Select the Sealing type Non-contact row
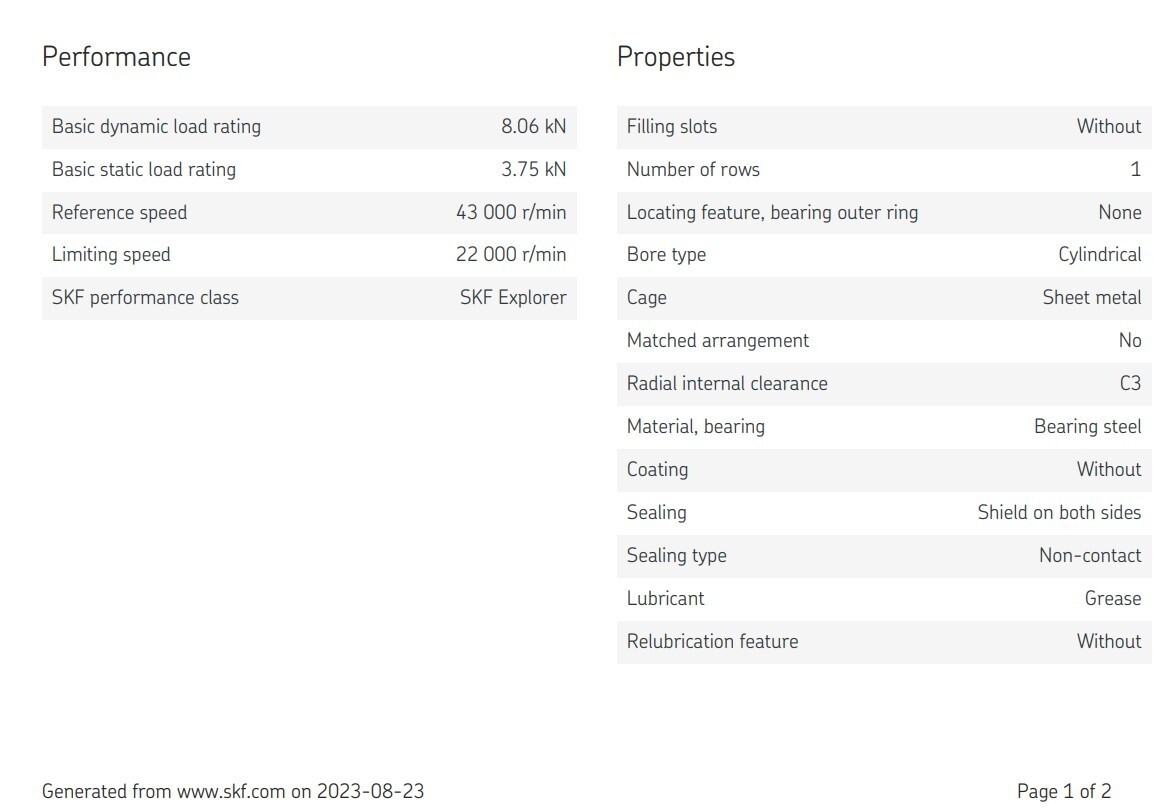 884,556
